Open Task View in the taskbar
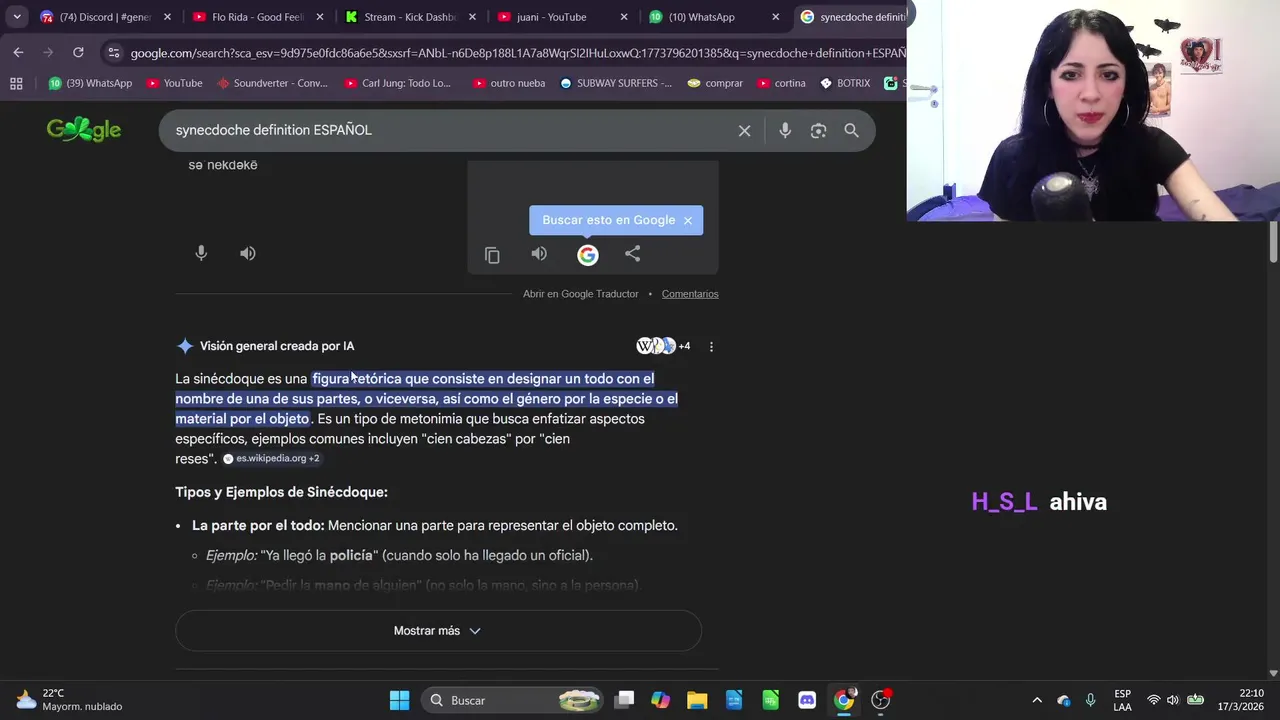 coord(624,700)
